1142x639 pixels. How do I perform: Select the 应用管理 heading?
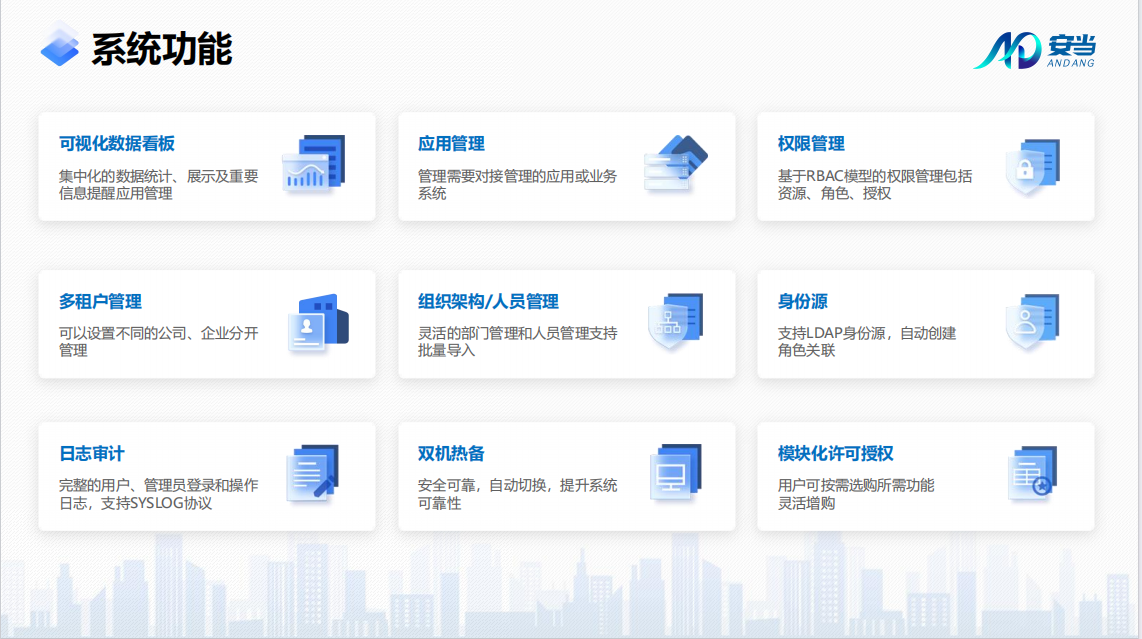(x=451, y=144)
